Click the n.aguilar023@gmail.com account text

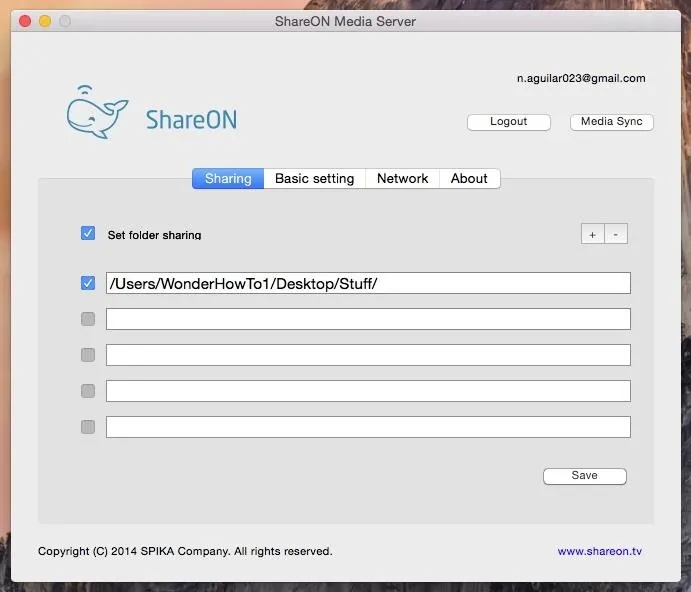click(x=581, y=78)
